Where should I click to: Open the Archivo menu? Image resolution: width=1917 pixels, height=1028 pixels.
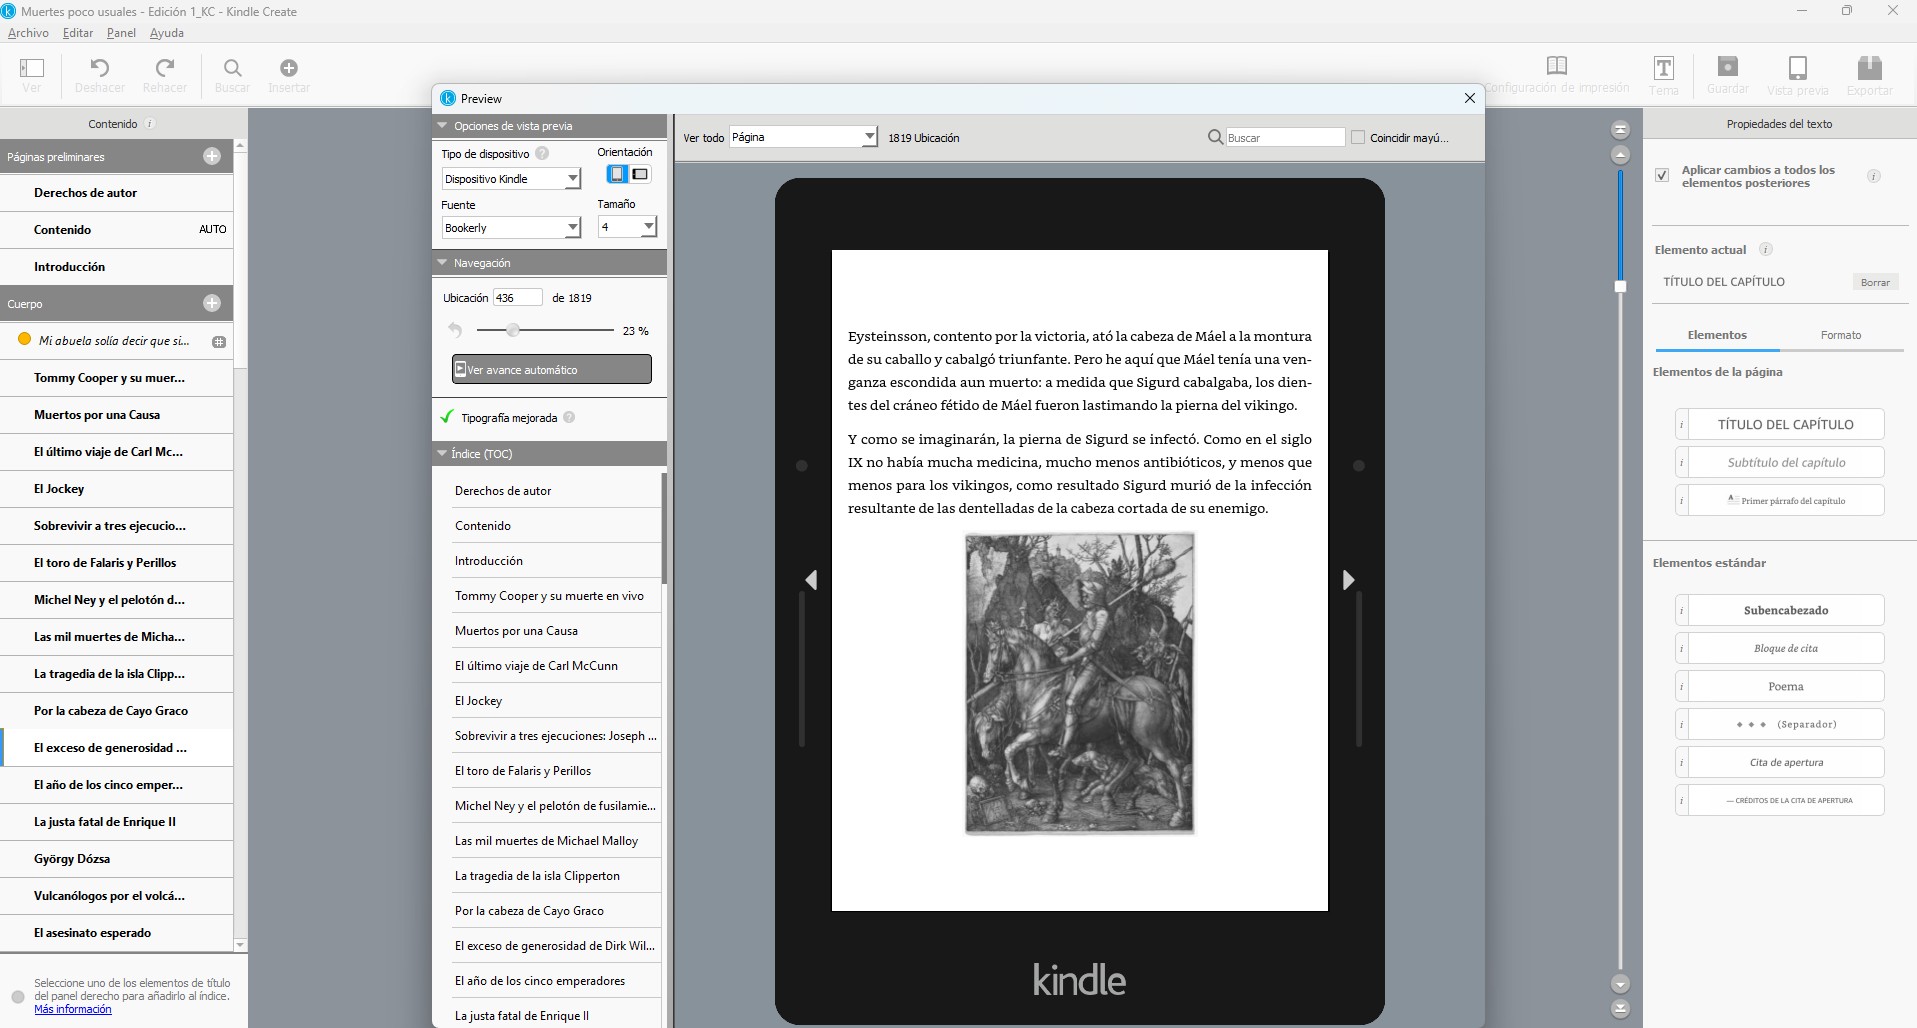click(28, 33)
